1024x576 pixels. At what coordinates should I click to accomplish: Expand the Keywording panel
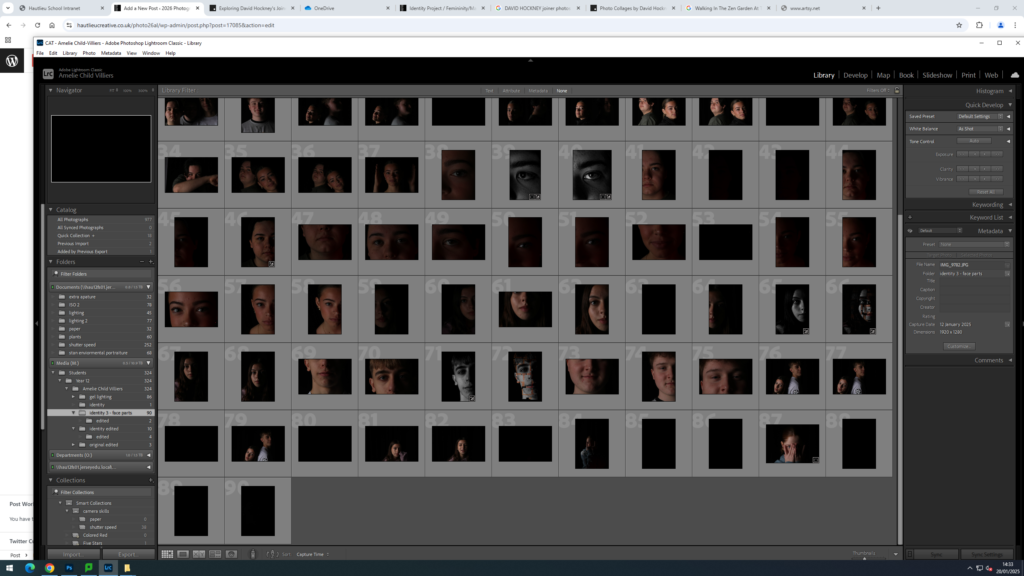coord(1010,204)
